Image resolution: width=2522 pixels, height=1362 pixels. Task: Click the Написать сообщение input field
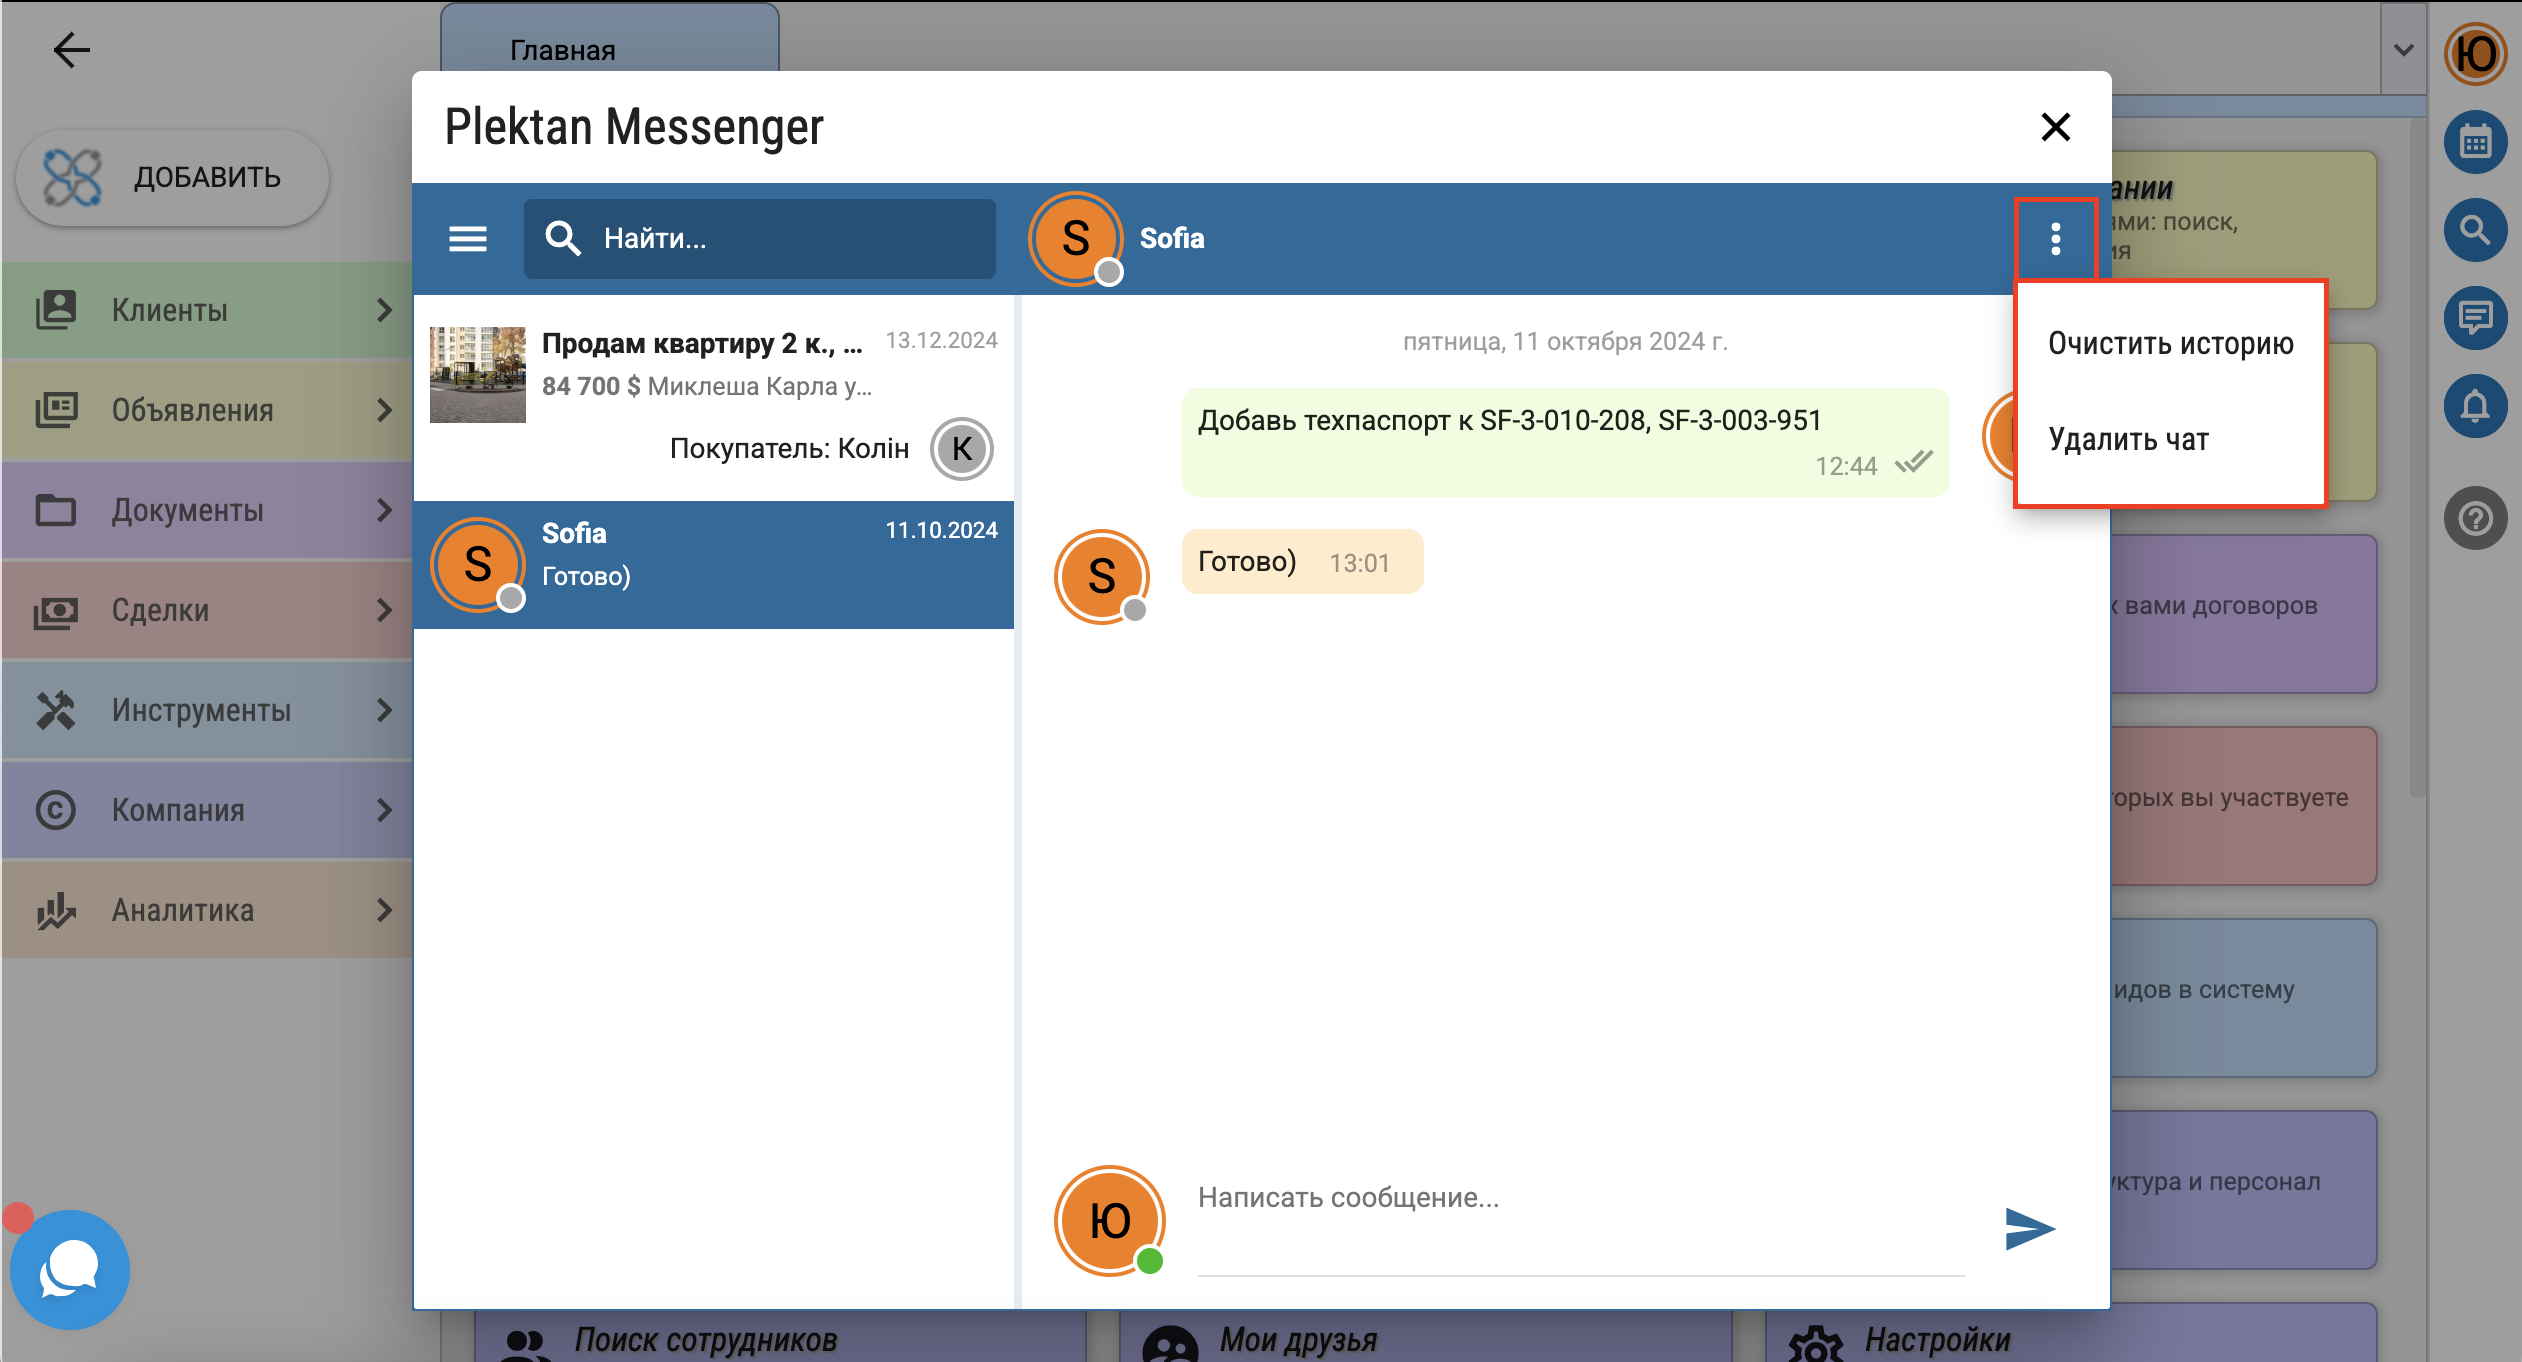point(1581,1222)
